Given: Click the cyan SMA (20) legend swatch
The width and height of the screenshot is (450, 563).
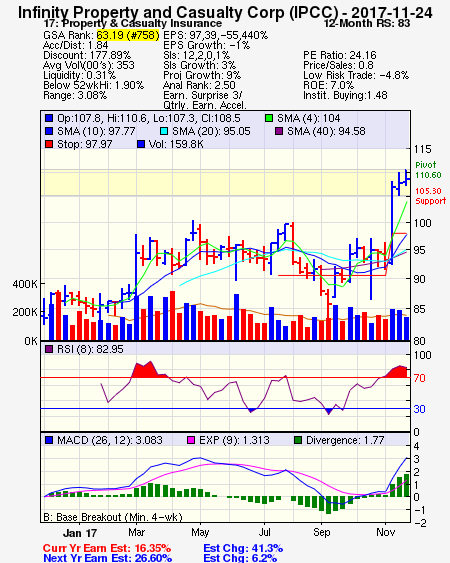Looking at the screenshot, I should click(x=164, y=131).
